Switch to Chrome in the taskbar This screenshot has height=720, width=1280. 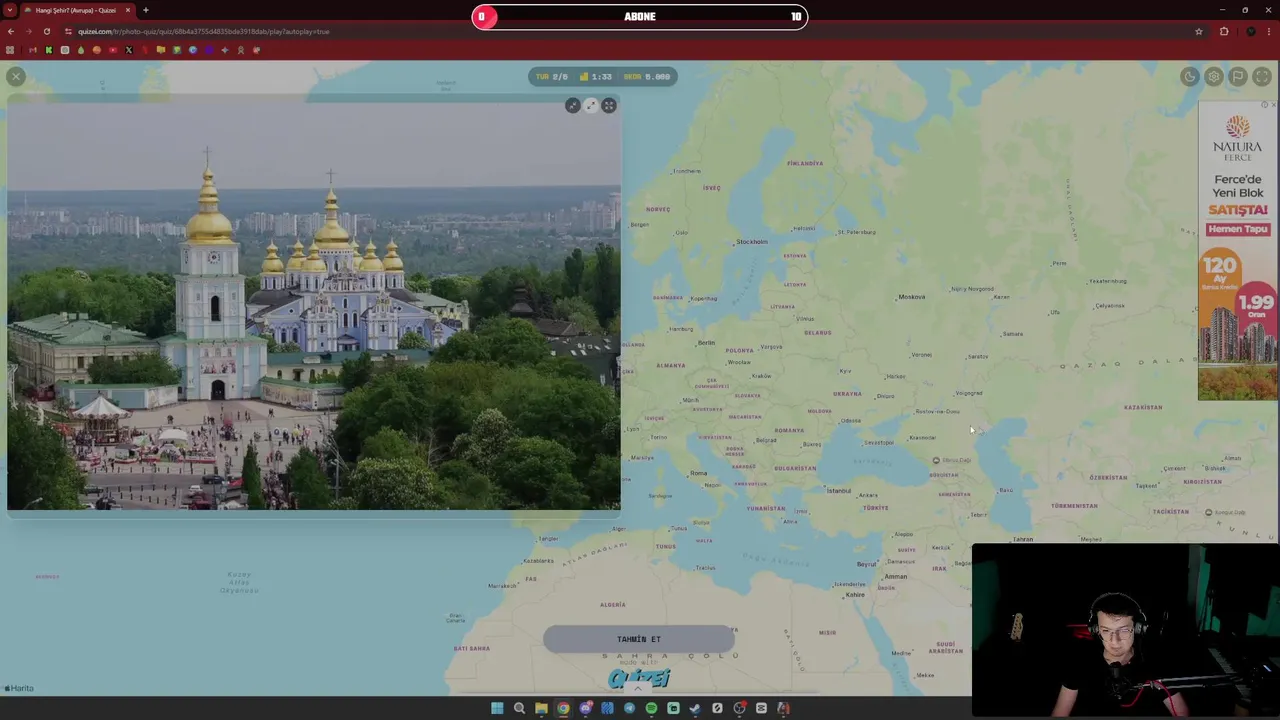click(x=563, y=708)
